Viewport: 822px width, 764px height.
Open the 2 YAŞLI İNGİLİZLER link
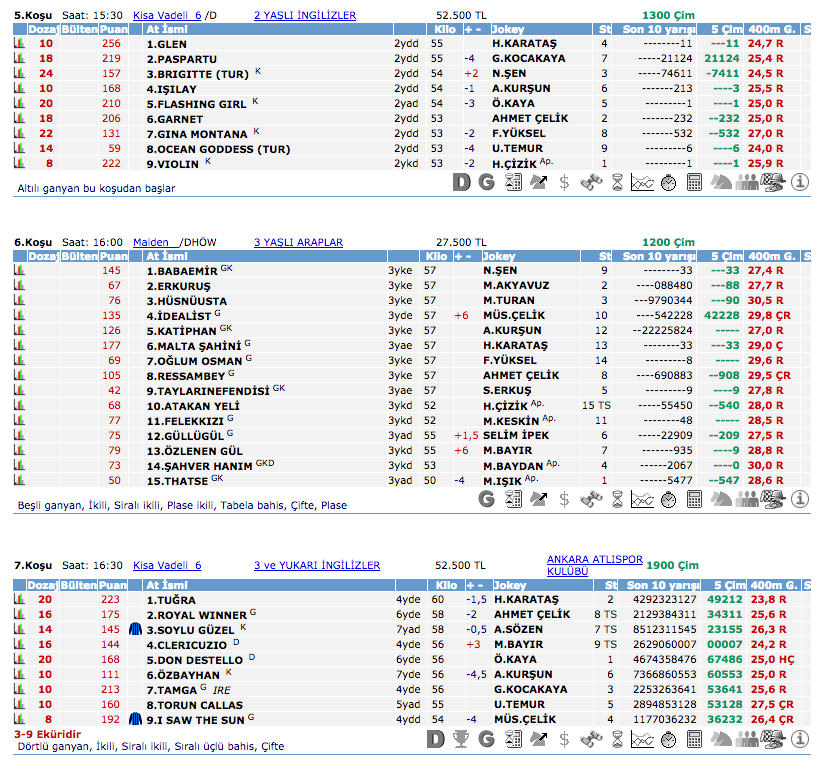point(305,16)
